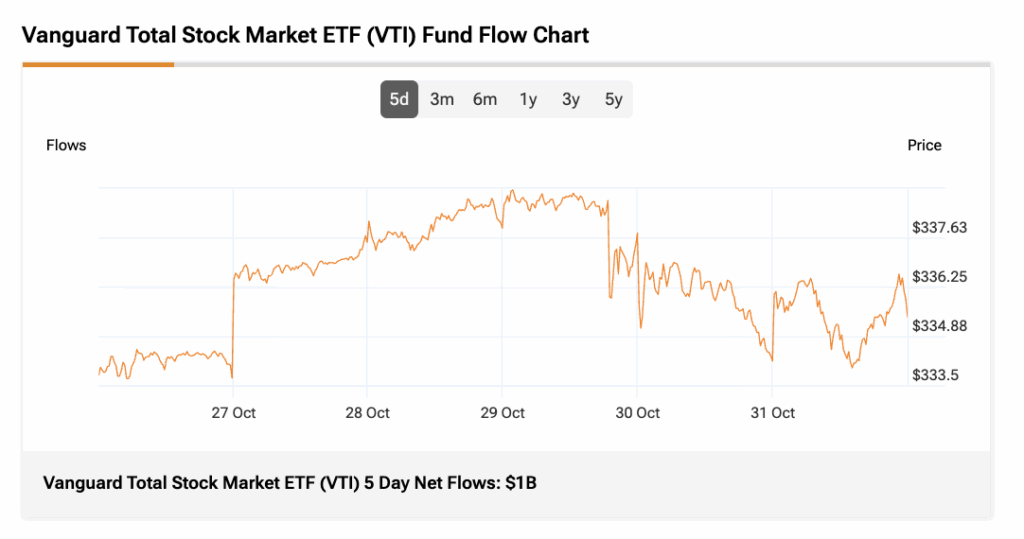Click the $337.63 price axis value
The image size is (1024, 539).
[x=939, y=228]
